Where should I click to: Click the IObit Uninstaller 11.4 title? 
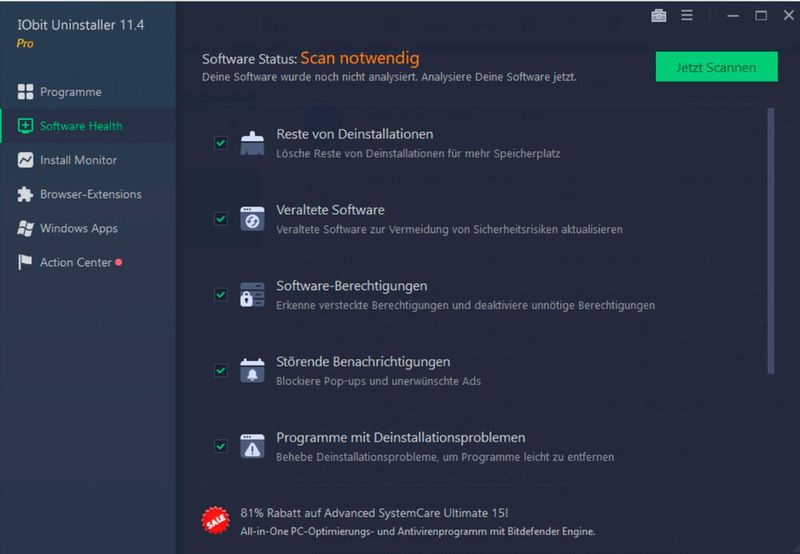81,25
